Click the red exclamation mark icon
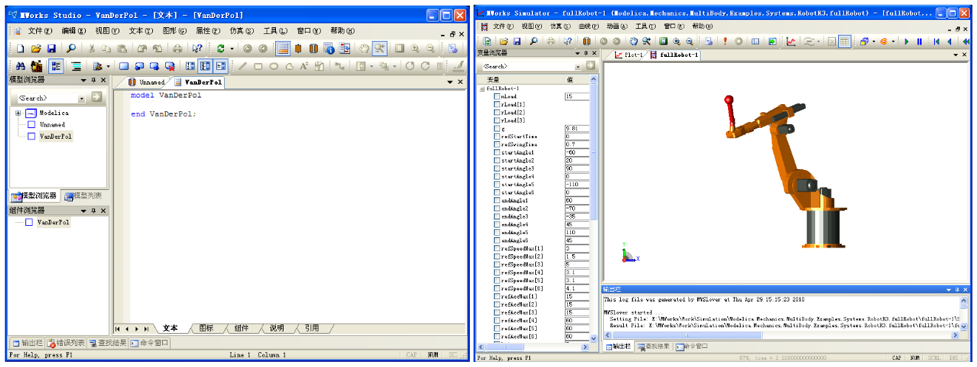This screenshot has width=977, height=367. [725, 42]
